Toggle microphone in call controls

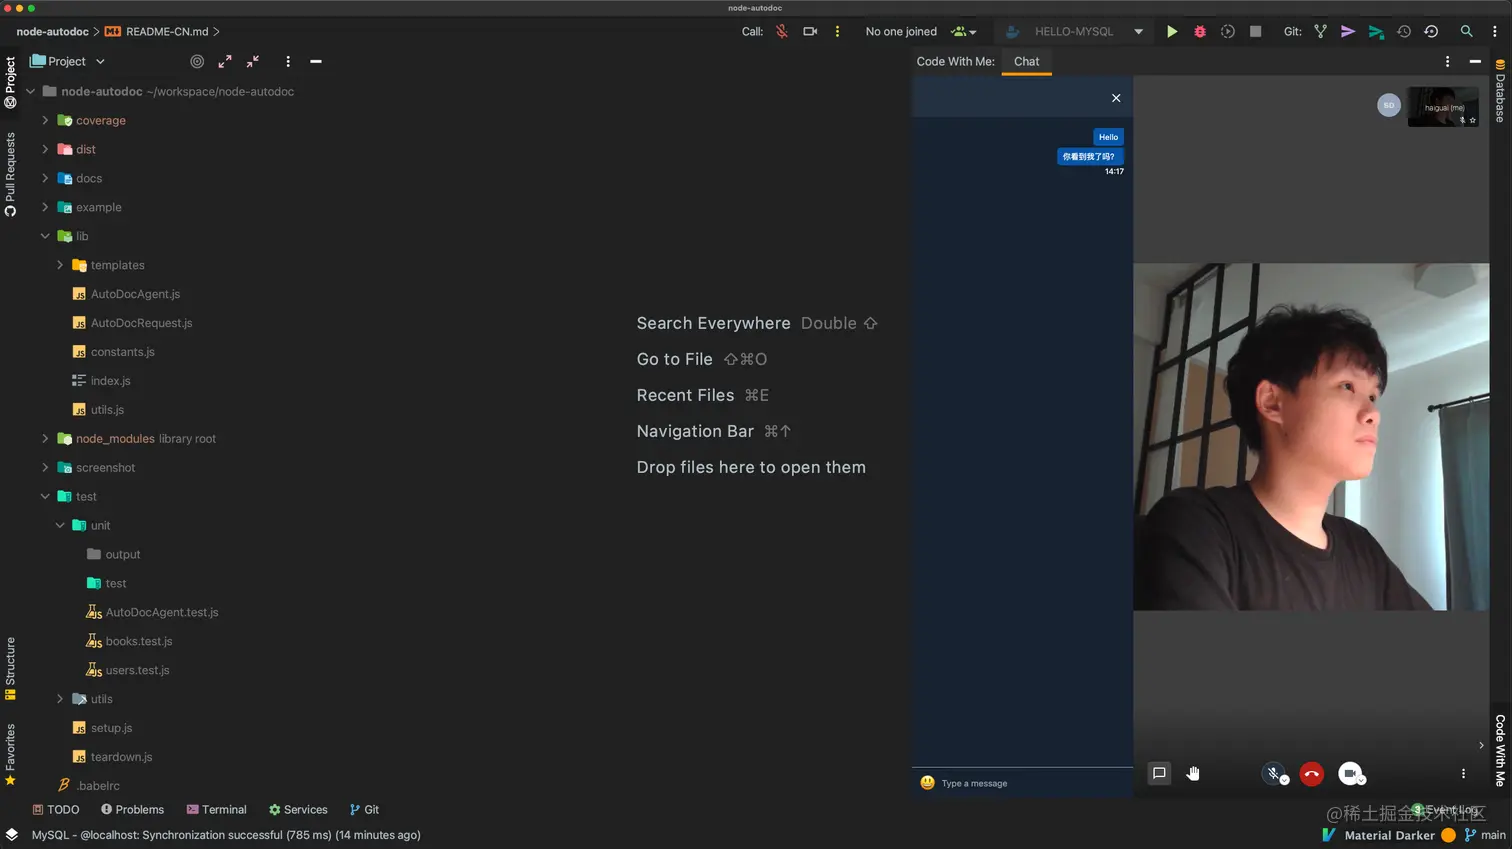[x=1273, y=773]
